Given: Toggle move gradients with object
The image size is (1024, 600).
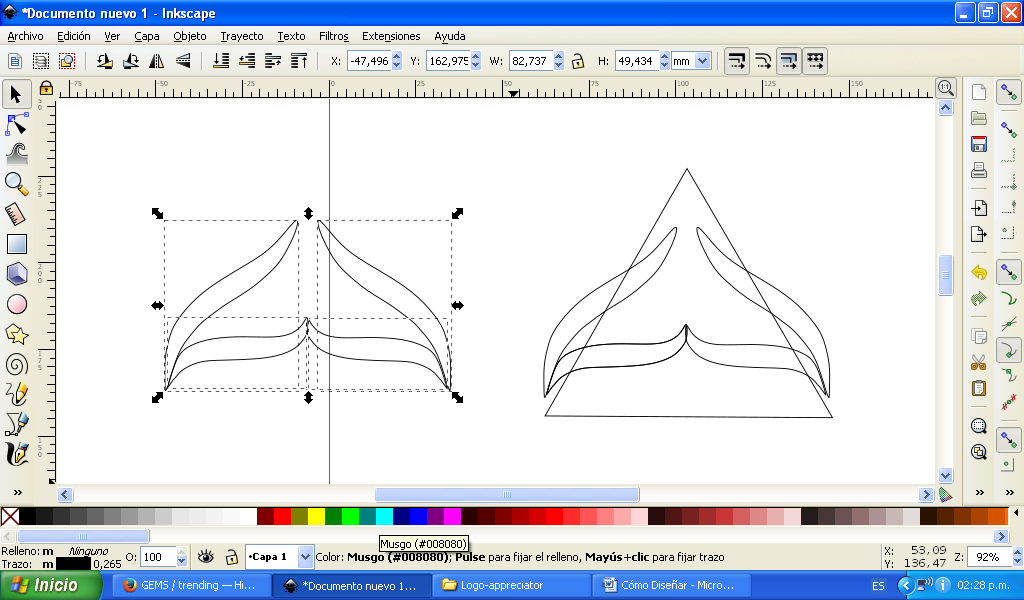Looking at the screenshot, I should (789, 61).
